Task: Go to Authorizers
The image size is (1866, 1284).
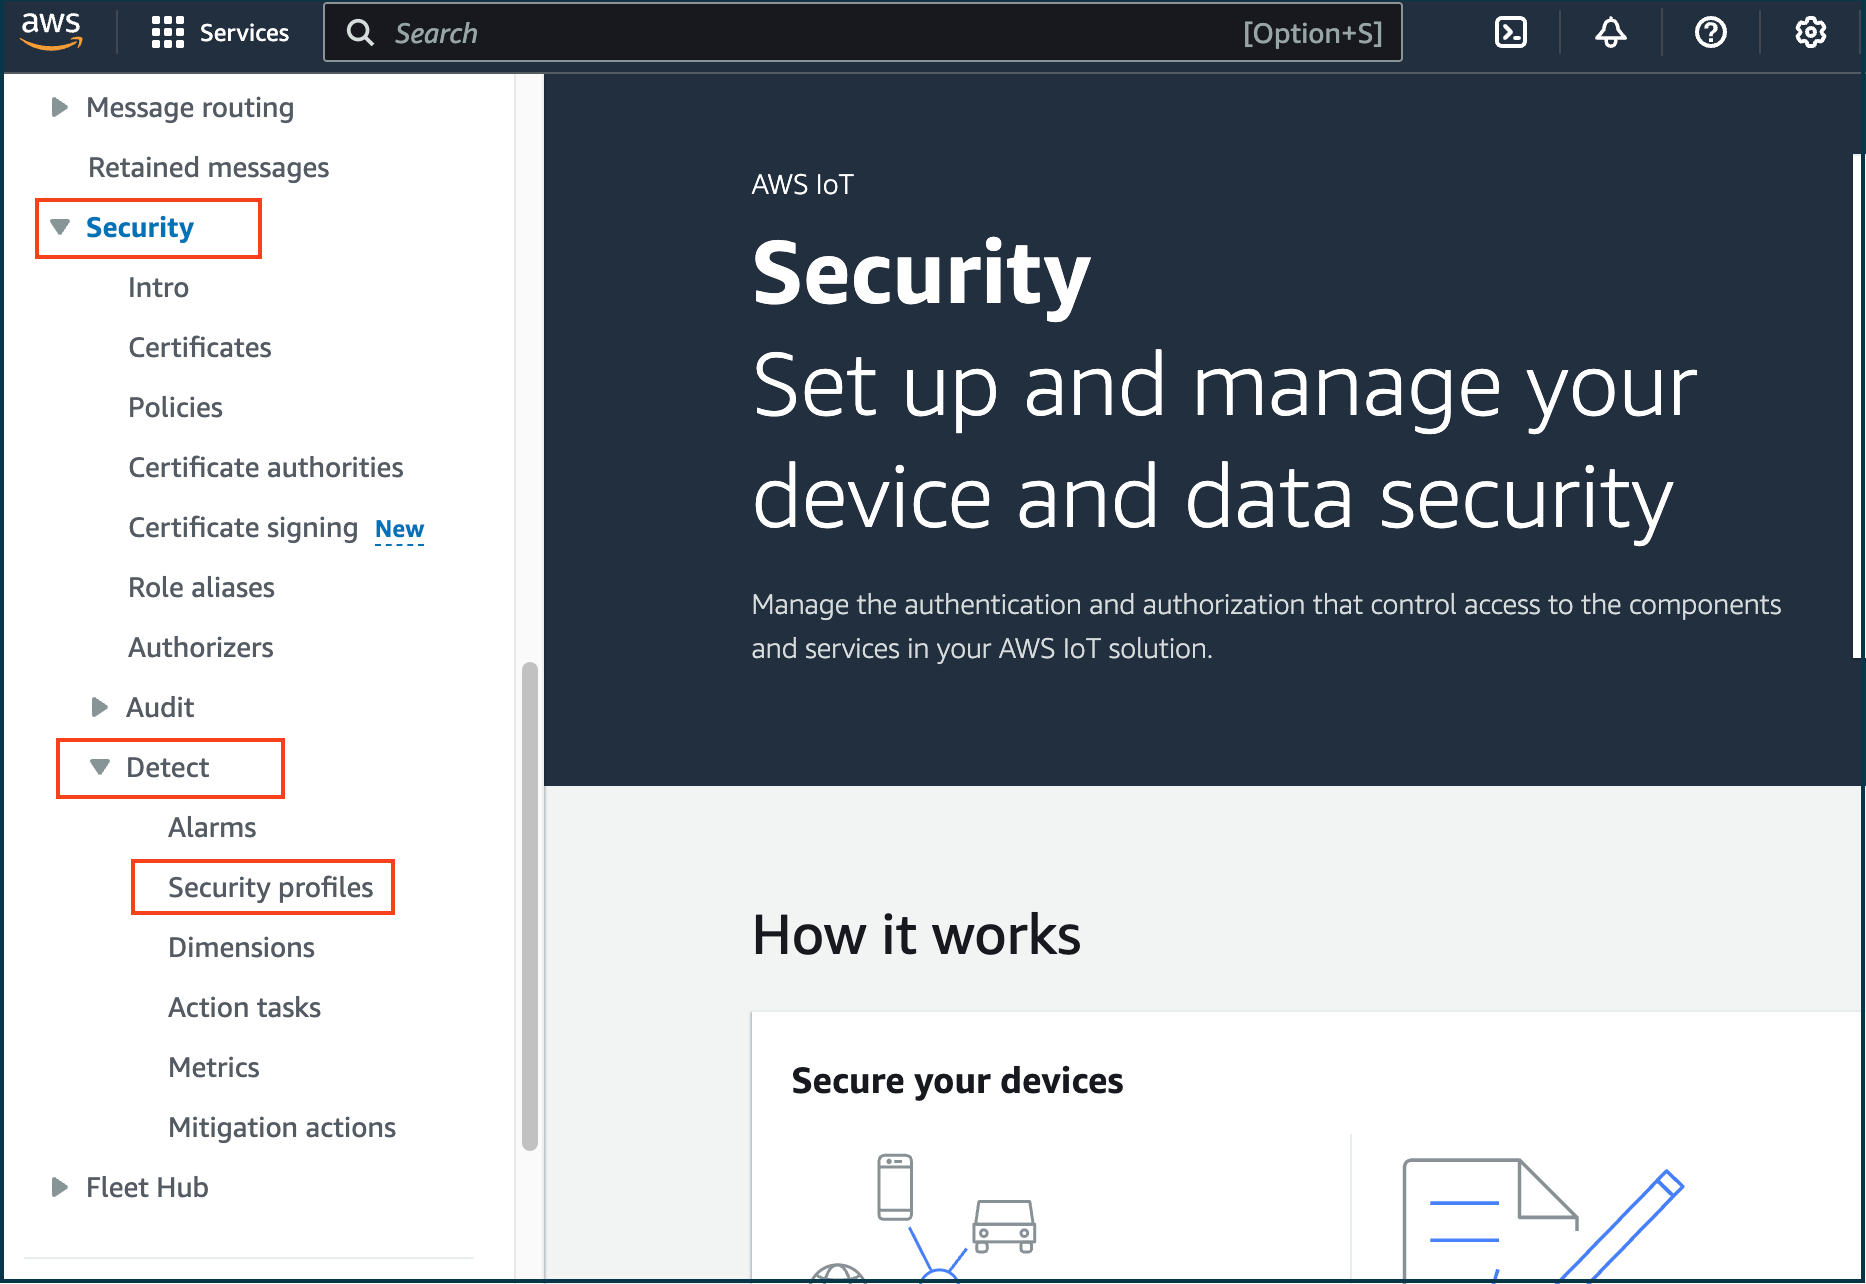Action: (200, 647)
